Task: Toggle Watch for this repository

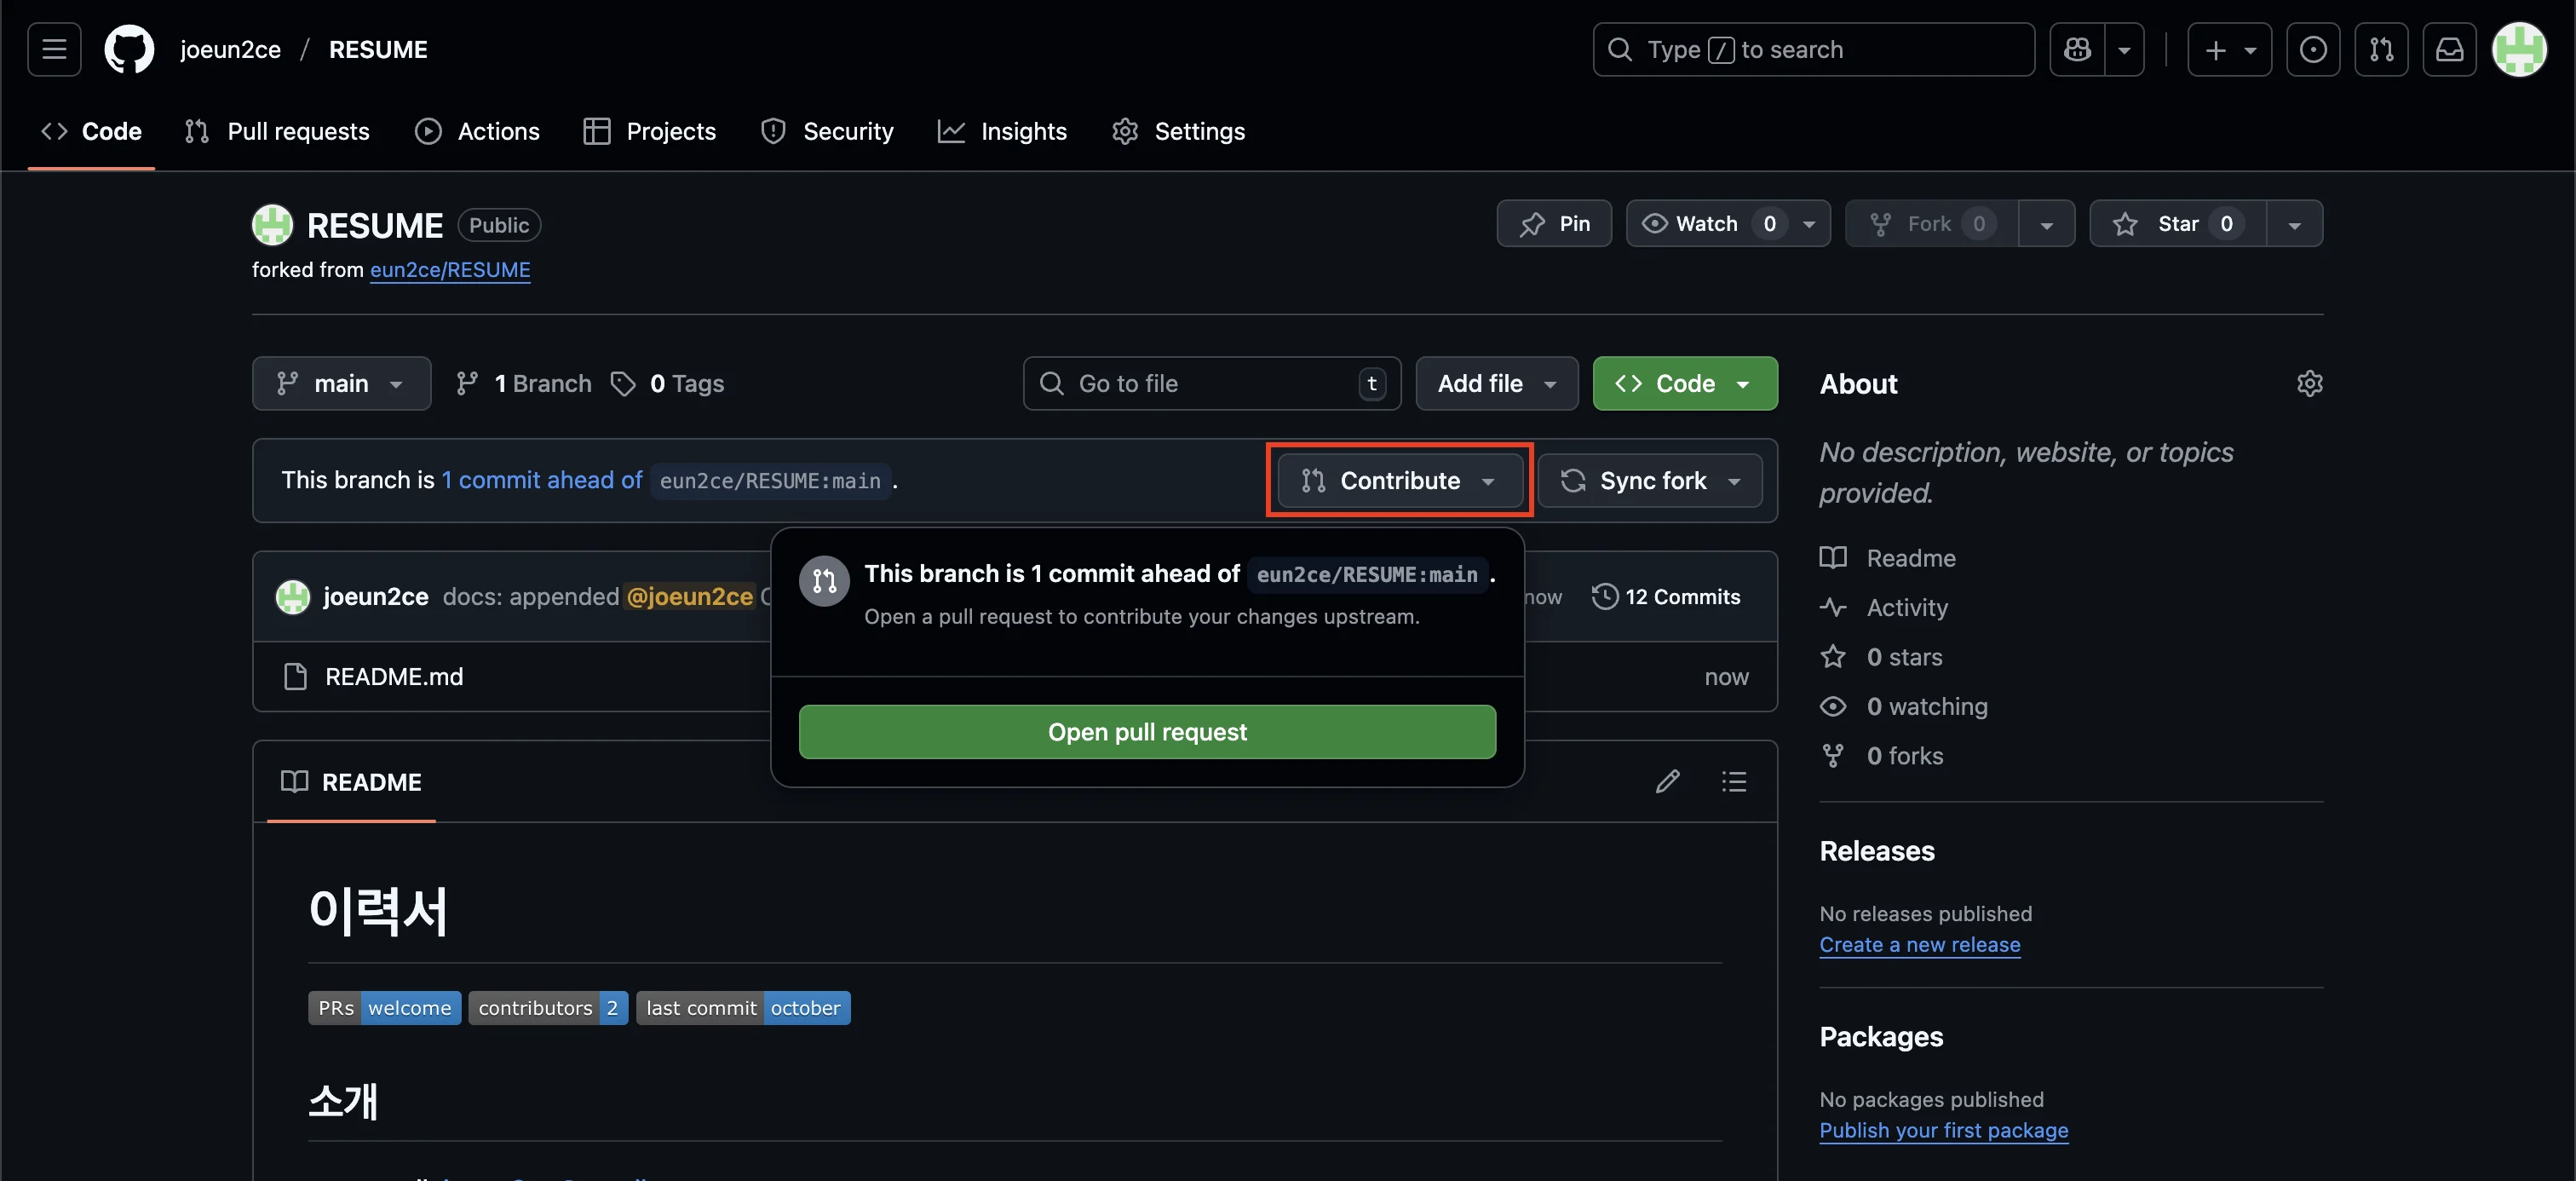Action: click(1706, 224)
